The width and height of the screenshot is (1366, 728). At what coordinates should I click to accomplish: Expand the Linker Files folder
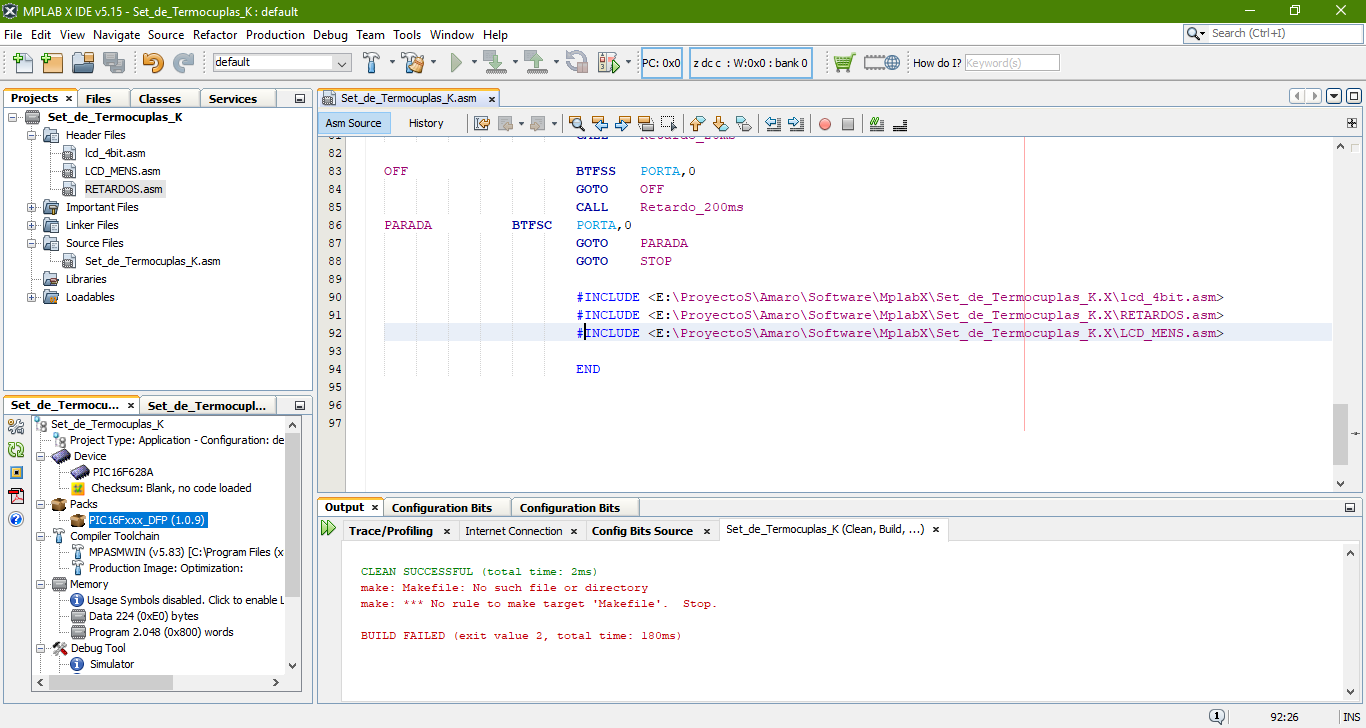(x=32, y=225)
